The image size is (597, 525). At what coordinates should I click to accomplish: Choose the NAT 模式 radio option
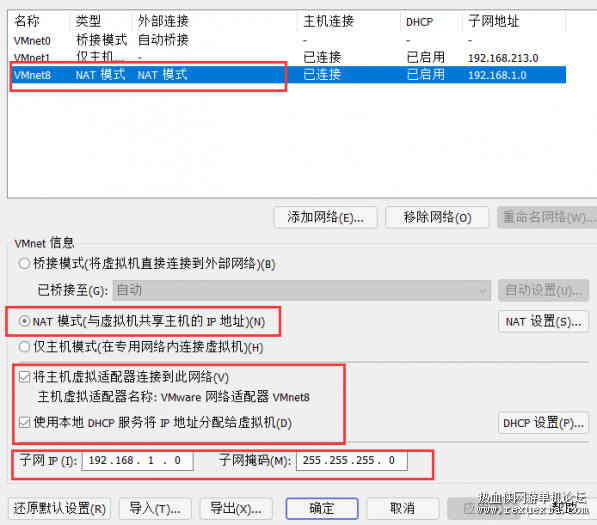24,321
